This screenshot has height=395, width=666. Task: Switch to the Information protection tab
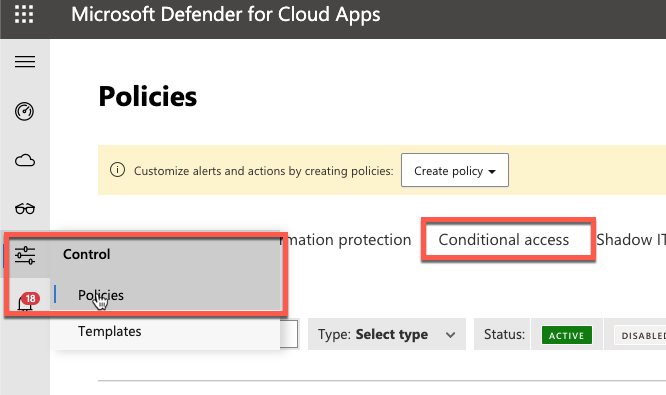tap(345, 240)
